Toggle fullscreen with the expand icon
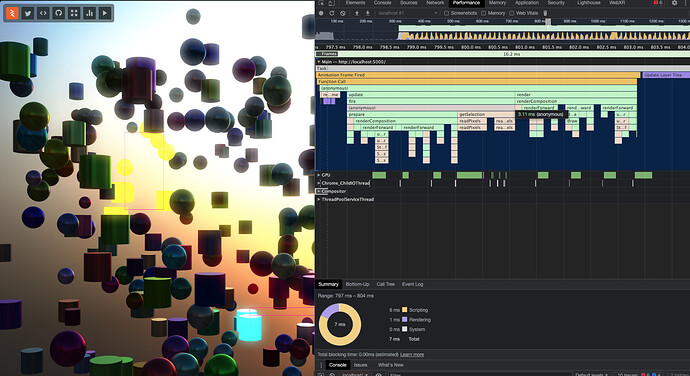 pyautogui.click(x=74, y=13)
